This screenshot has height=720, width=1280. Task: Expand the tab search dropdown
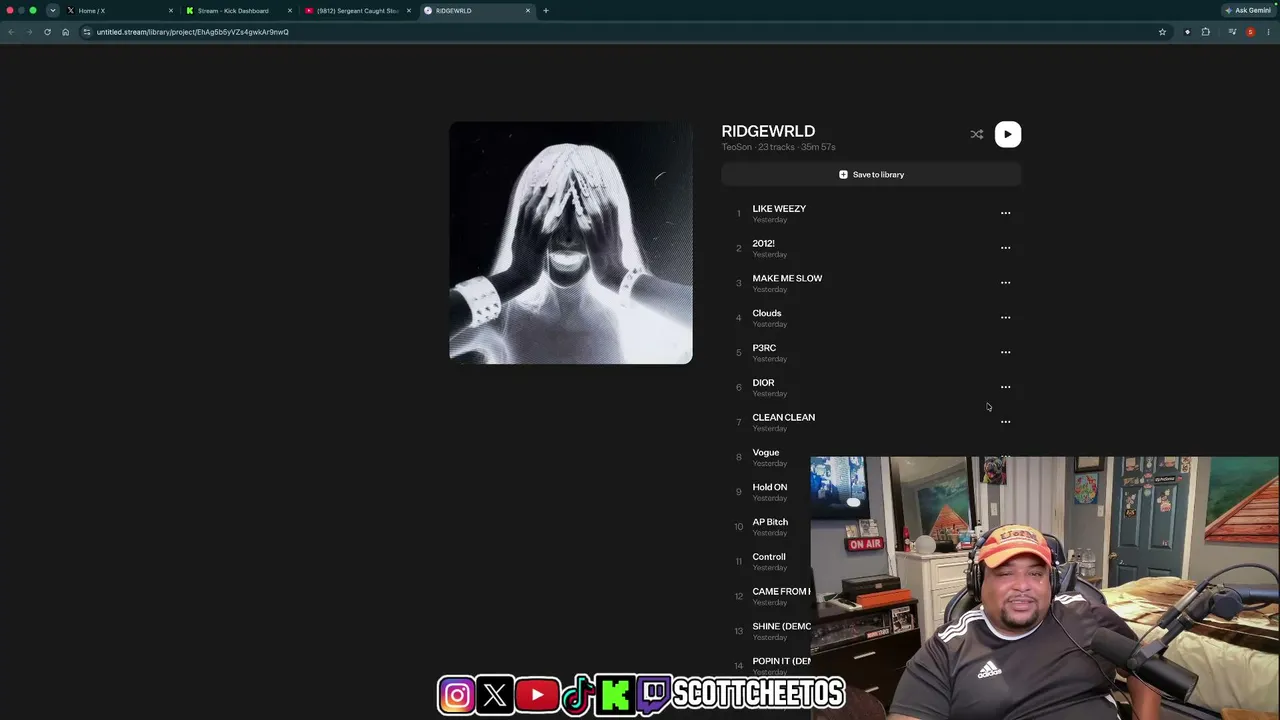(52, 11)
